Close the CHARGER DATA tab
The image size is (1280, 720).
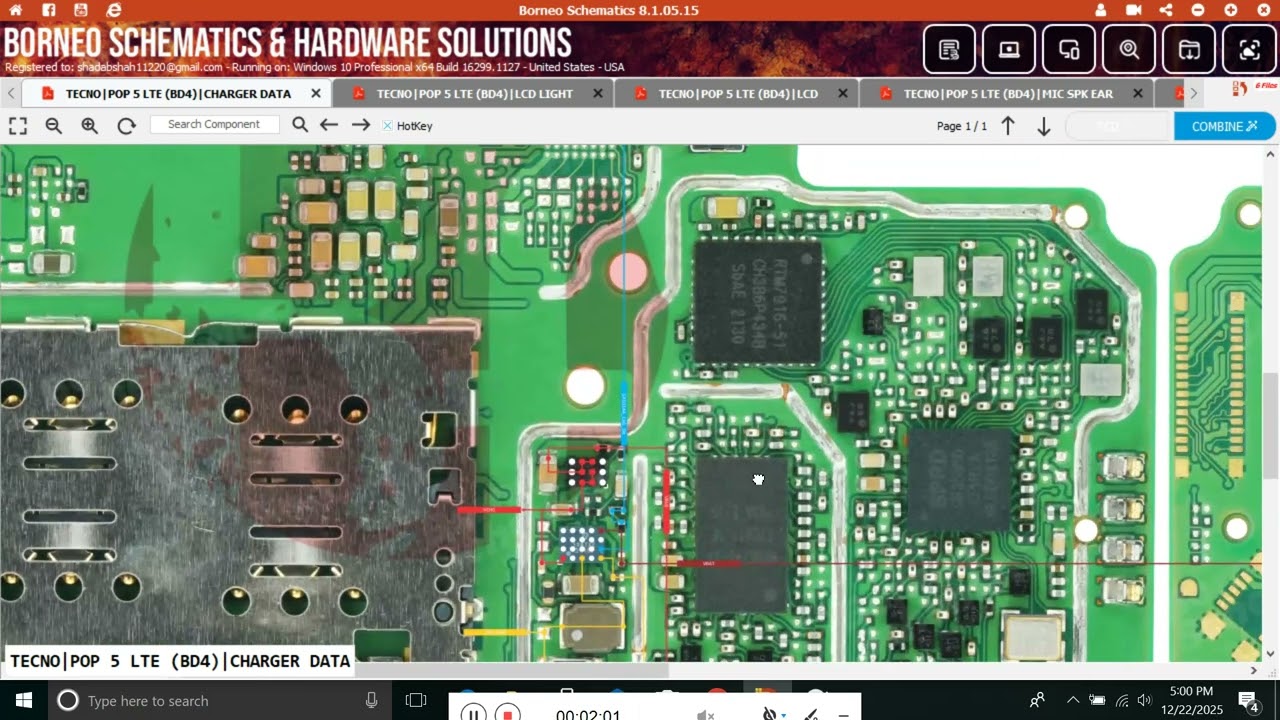(316, 93)
